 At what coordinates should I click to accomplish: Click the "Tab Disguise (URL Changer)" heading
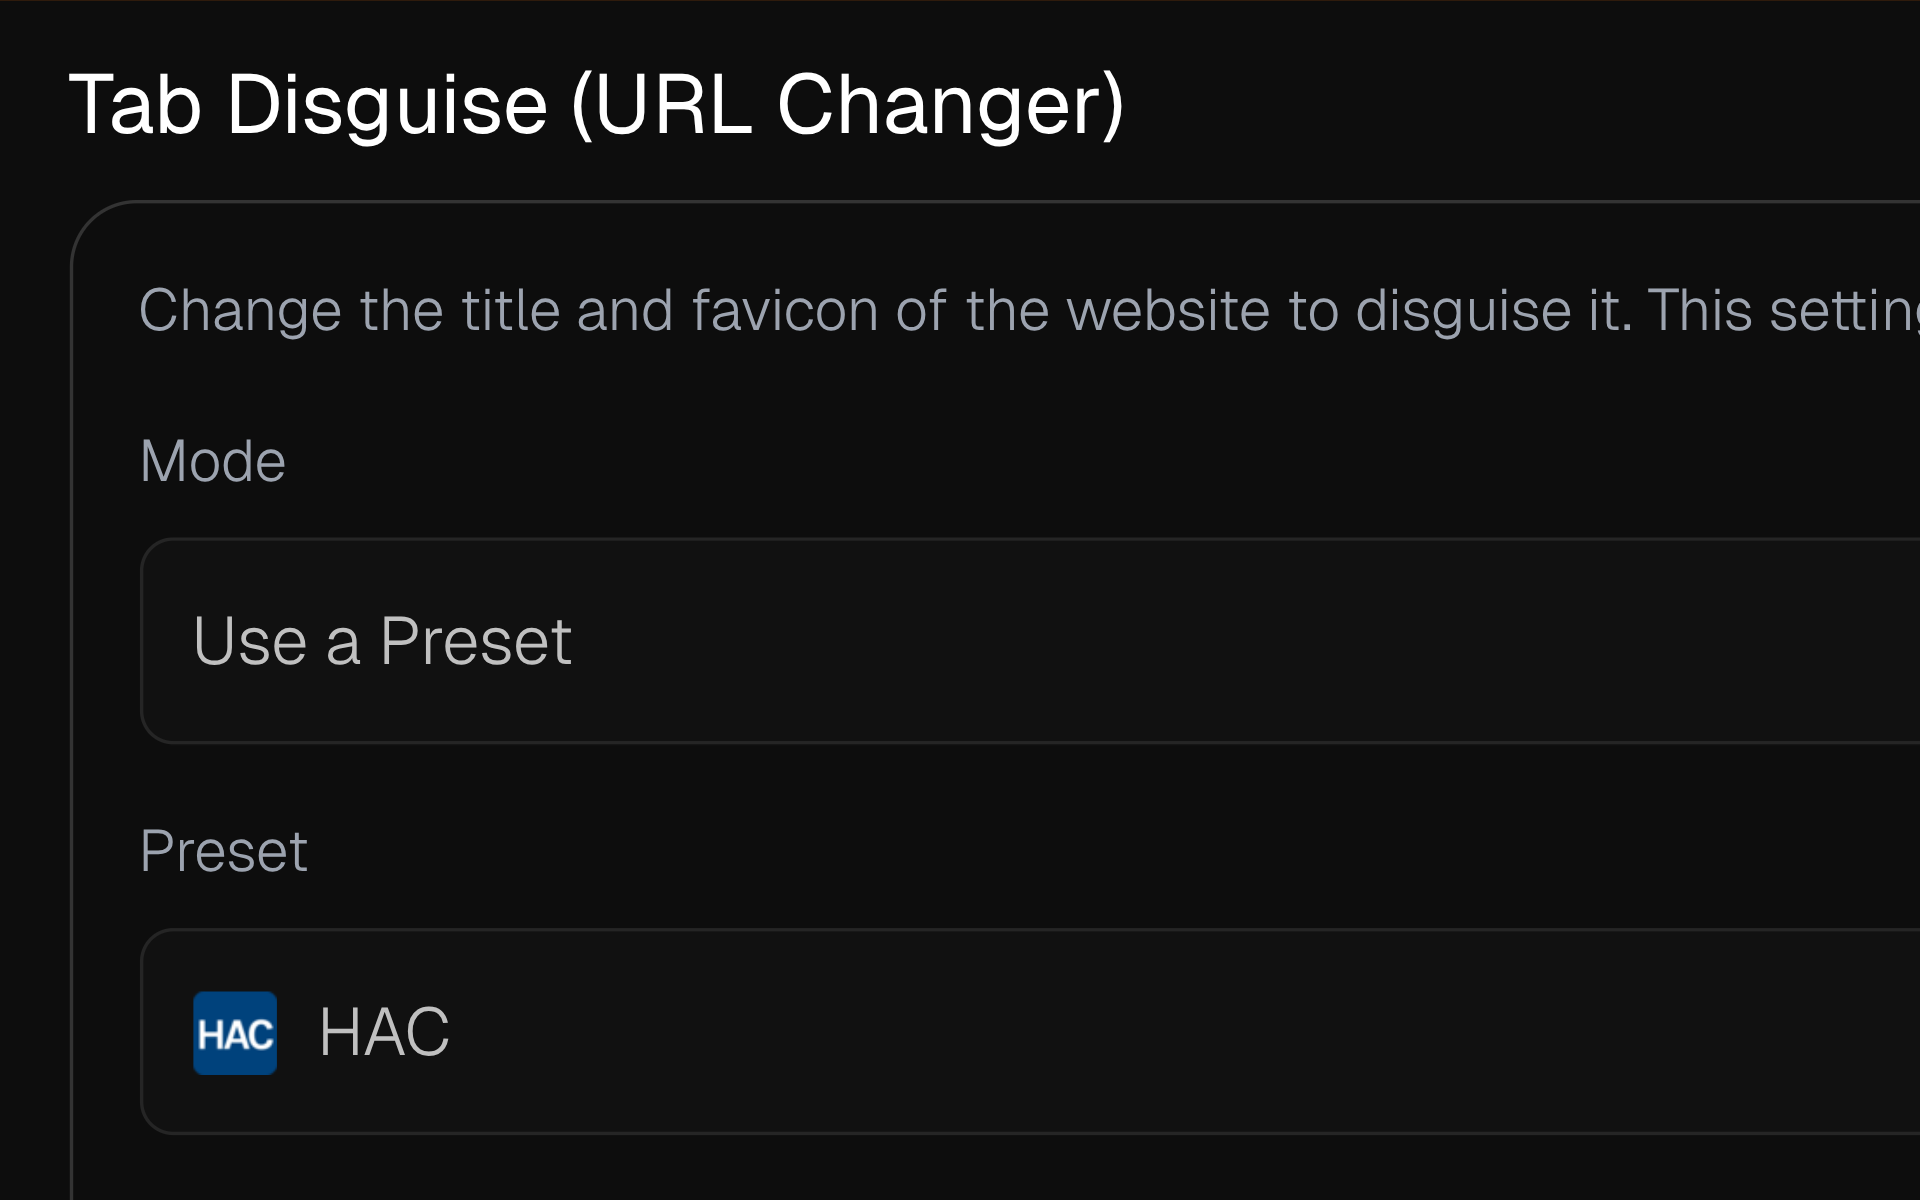[x=596, y=105]
